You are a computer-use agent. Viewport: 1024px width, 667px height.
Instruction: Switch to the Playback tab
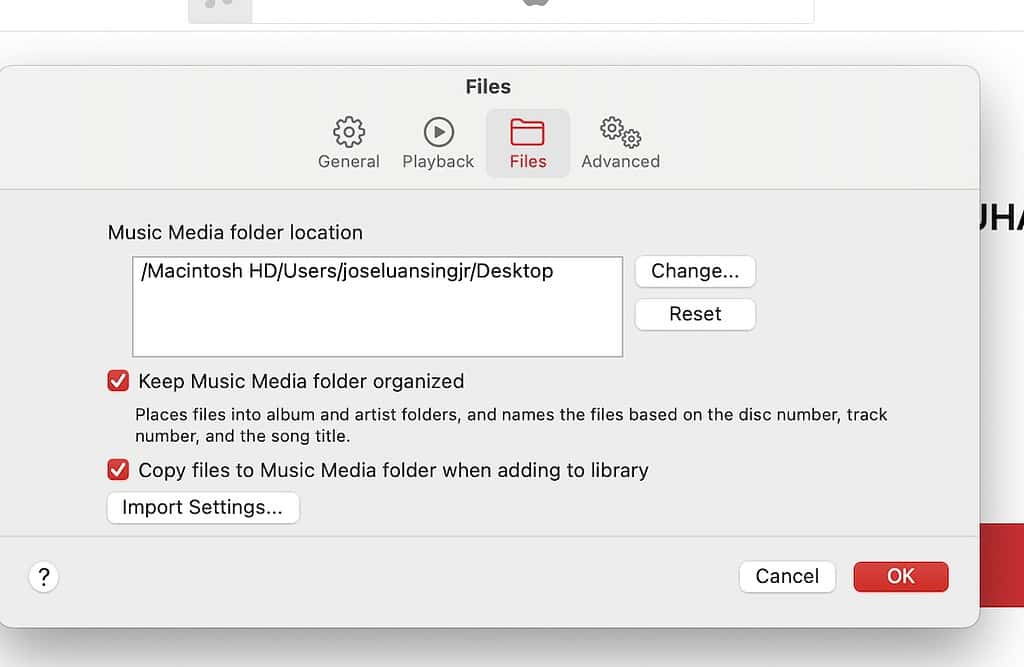click(x=437, y=143)
